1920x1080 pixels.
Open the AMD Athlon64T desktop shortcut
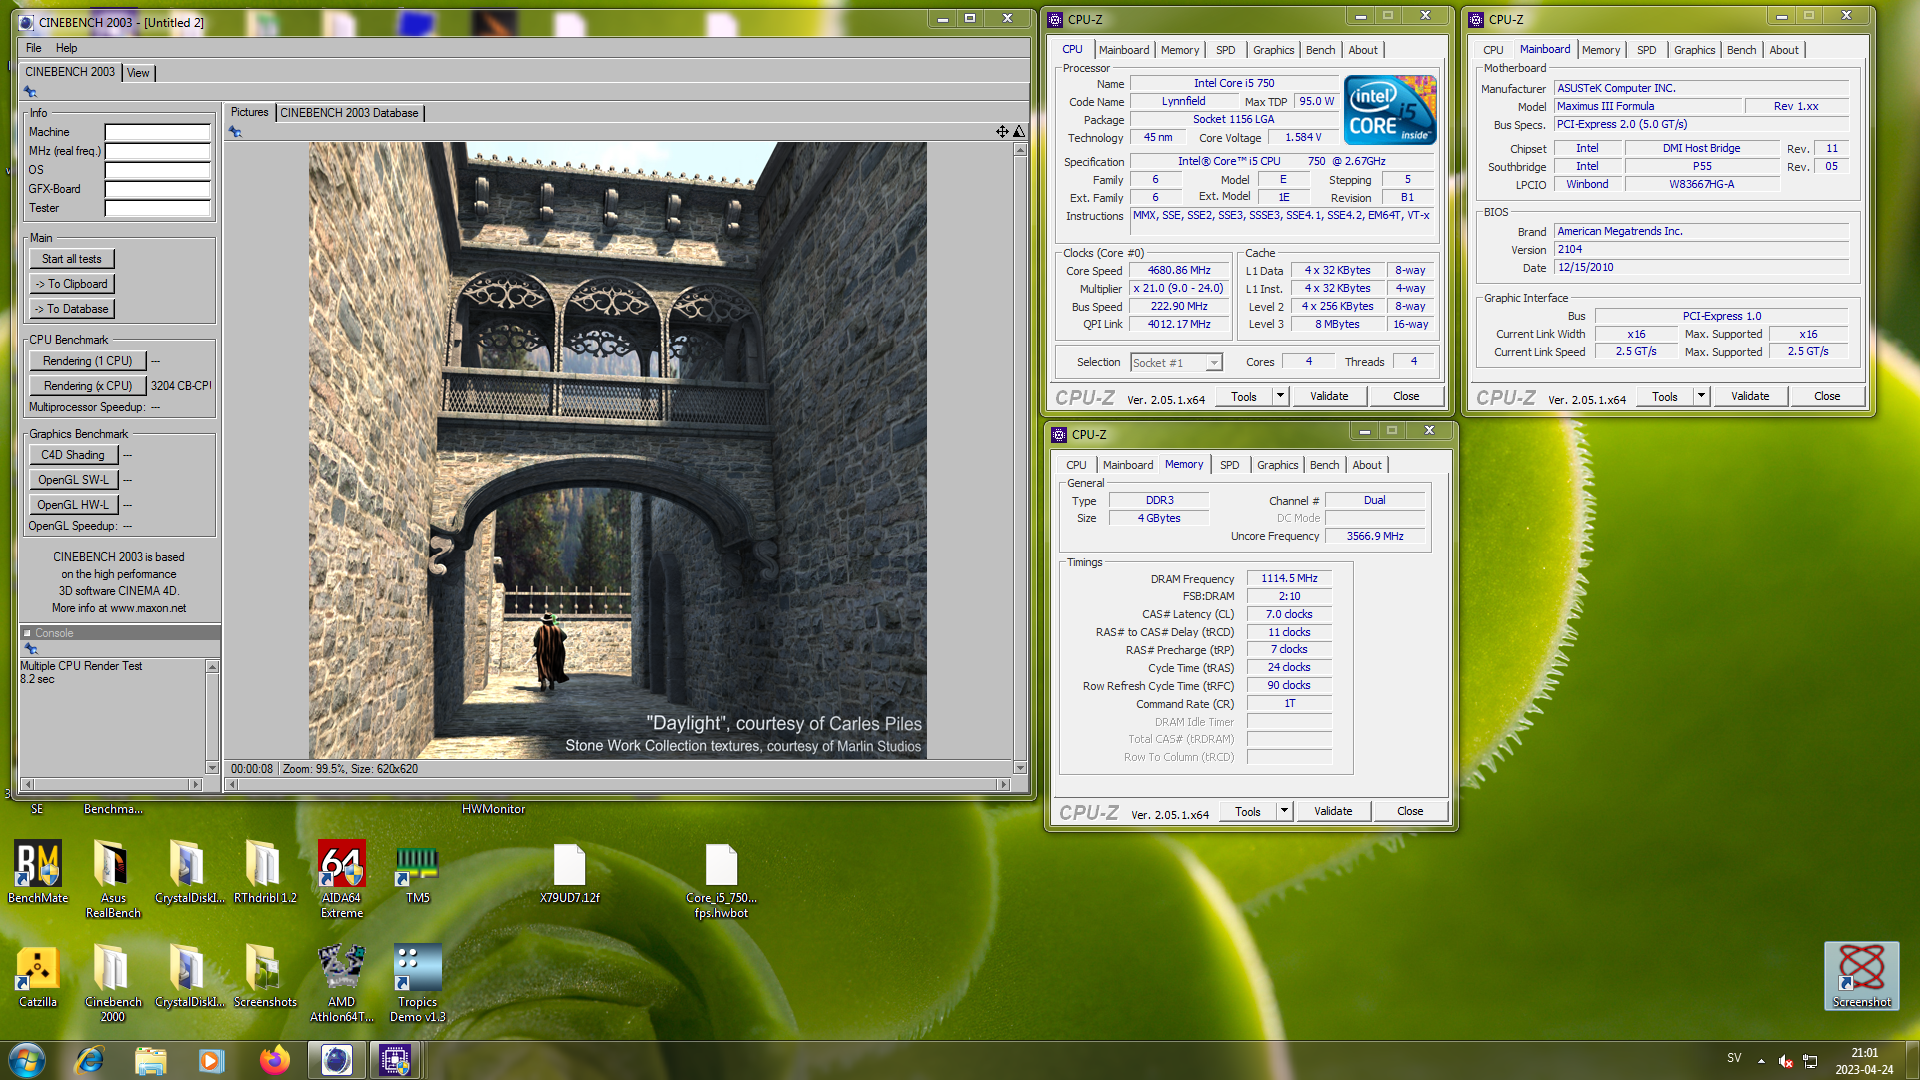[341, 984]
